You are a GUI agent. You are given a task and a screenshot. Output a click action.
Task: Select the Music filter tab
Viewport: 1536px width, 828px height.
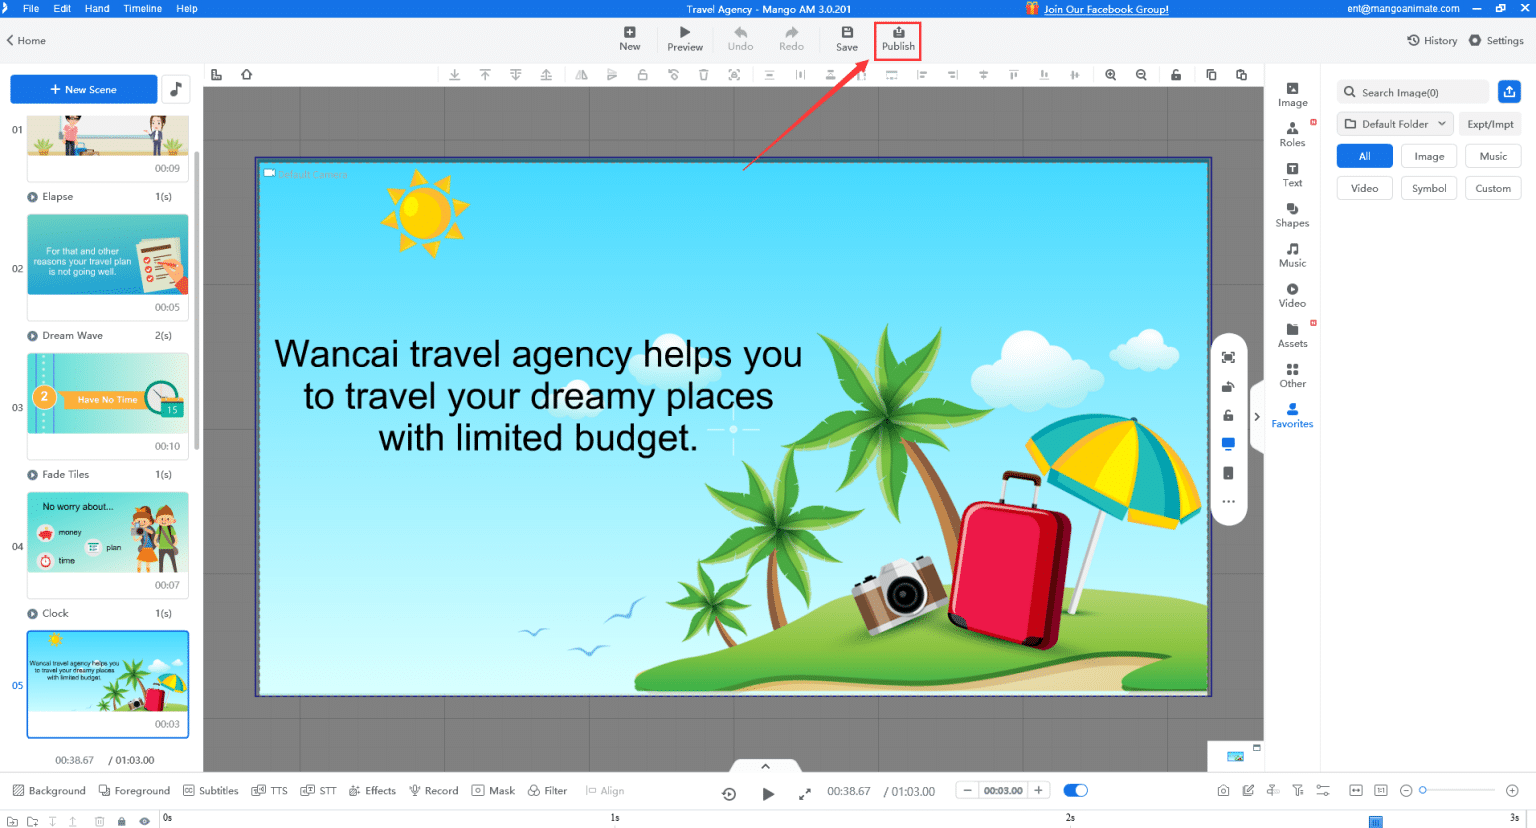(x=1492, y=156)
